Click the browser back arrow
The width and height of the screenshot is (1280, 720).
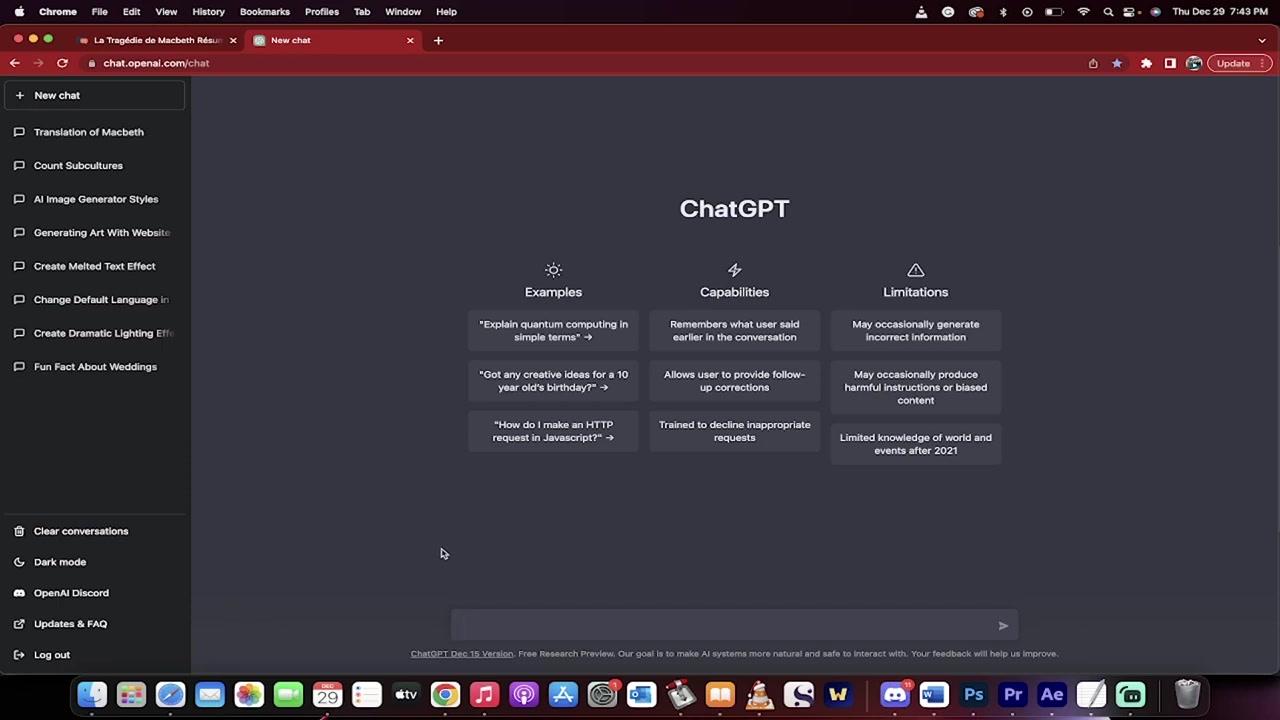tap(15, 63)
